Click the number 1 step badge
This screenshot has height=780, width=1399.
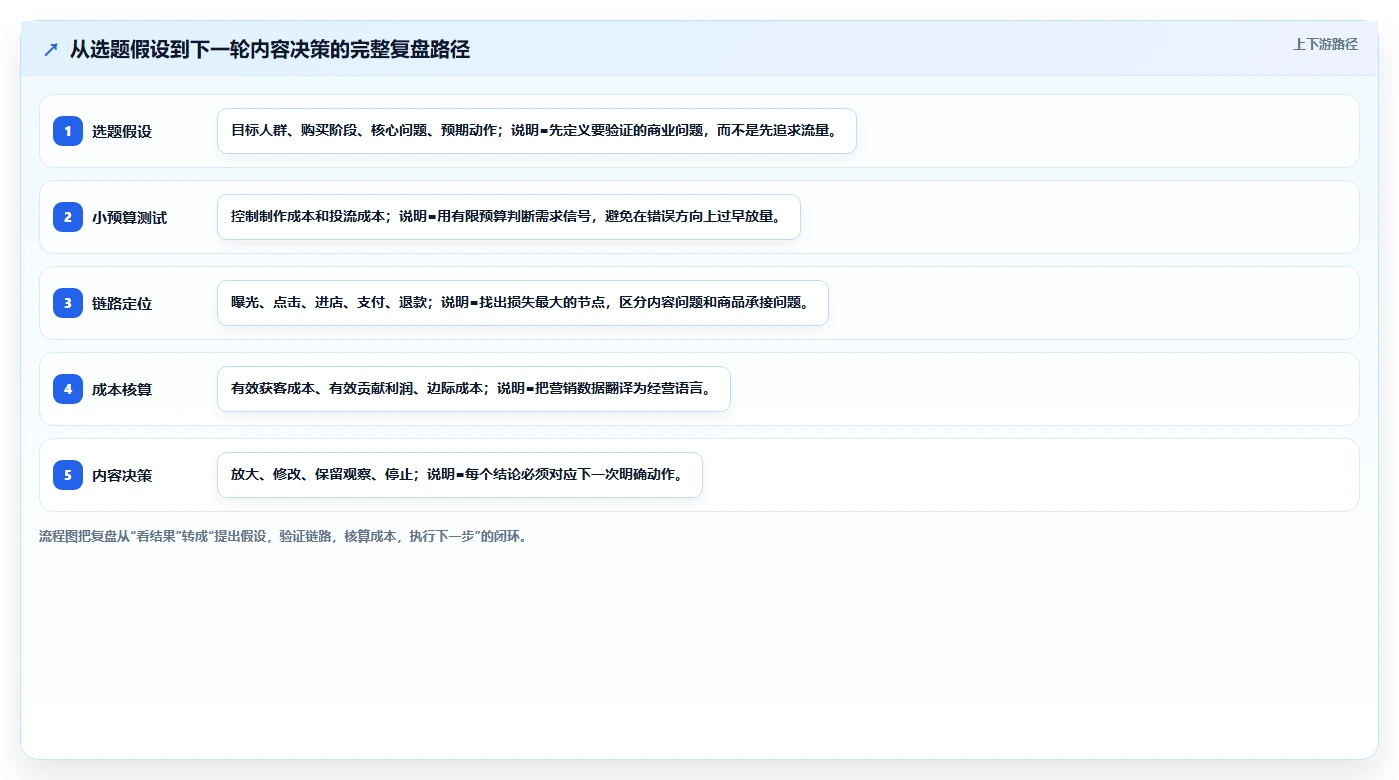[68, 131]
